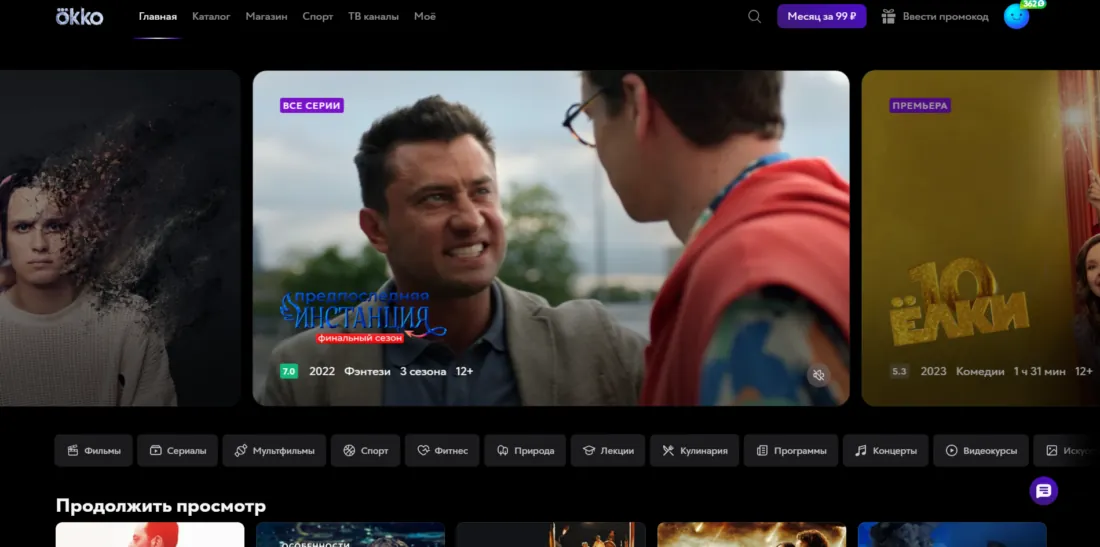Open search with the magnifier icon
1100x547 pixels.
pyautogui.click(x=754, y=16)
